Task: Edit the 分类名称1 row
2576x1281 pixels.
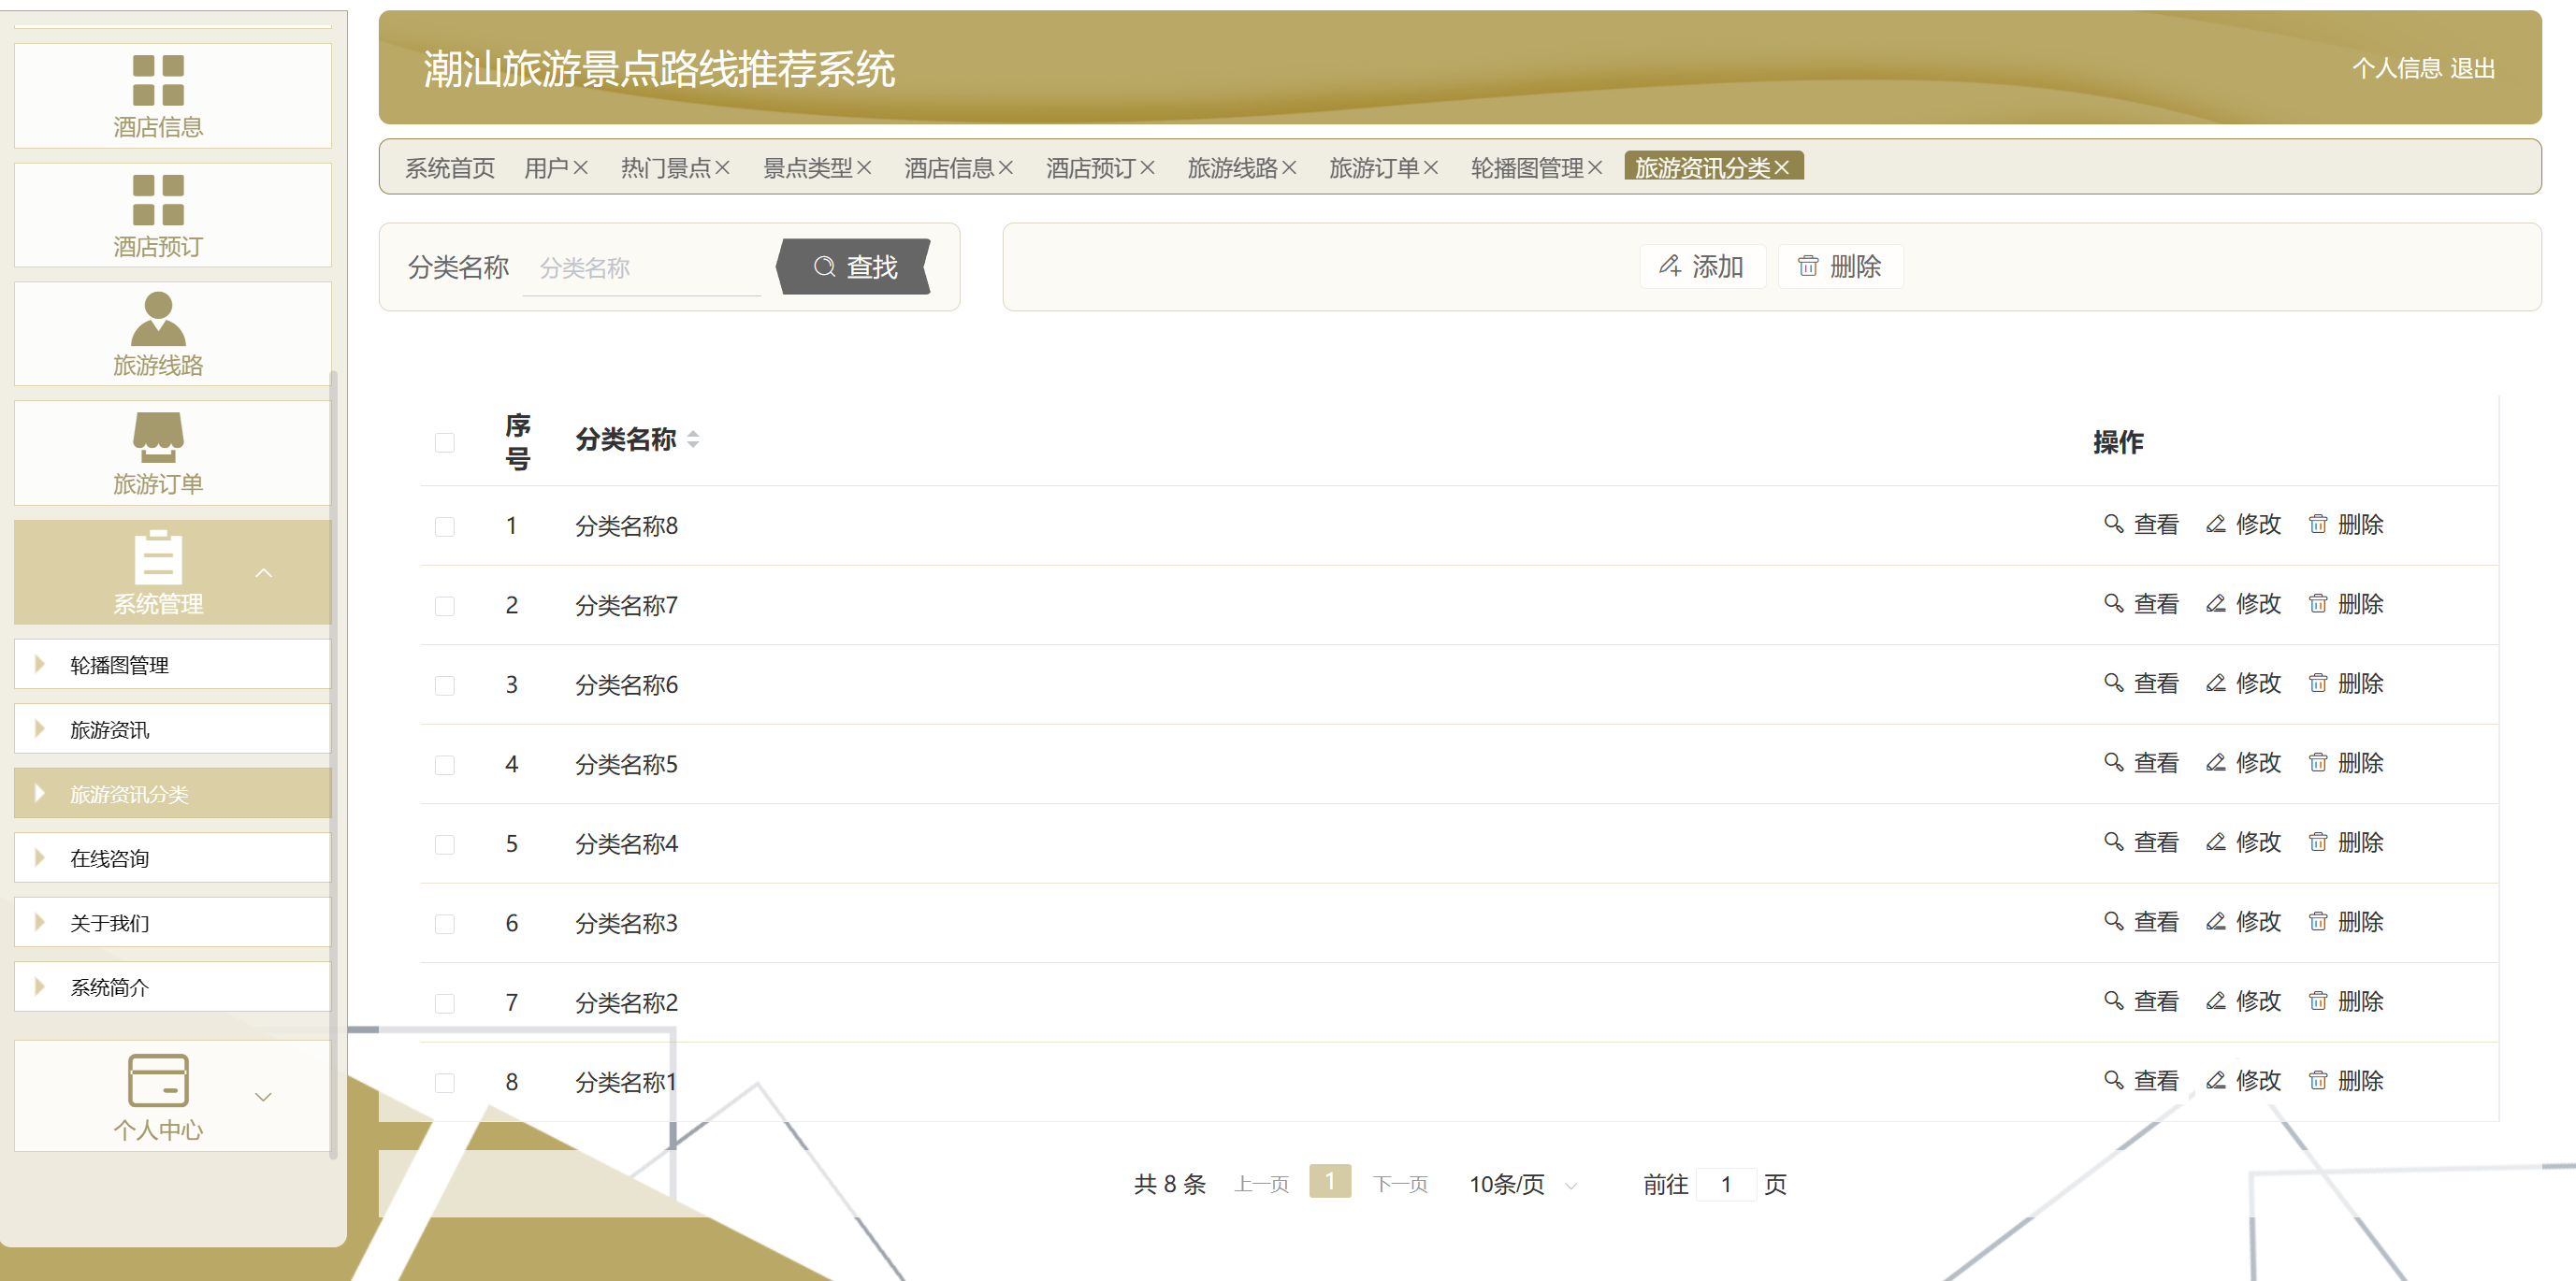Action: 2244,1081
